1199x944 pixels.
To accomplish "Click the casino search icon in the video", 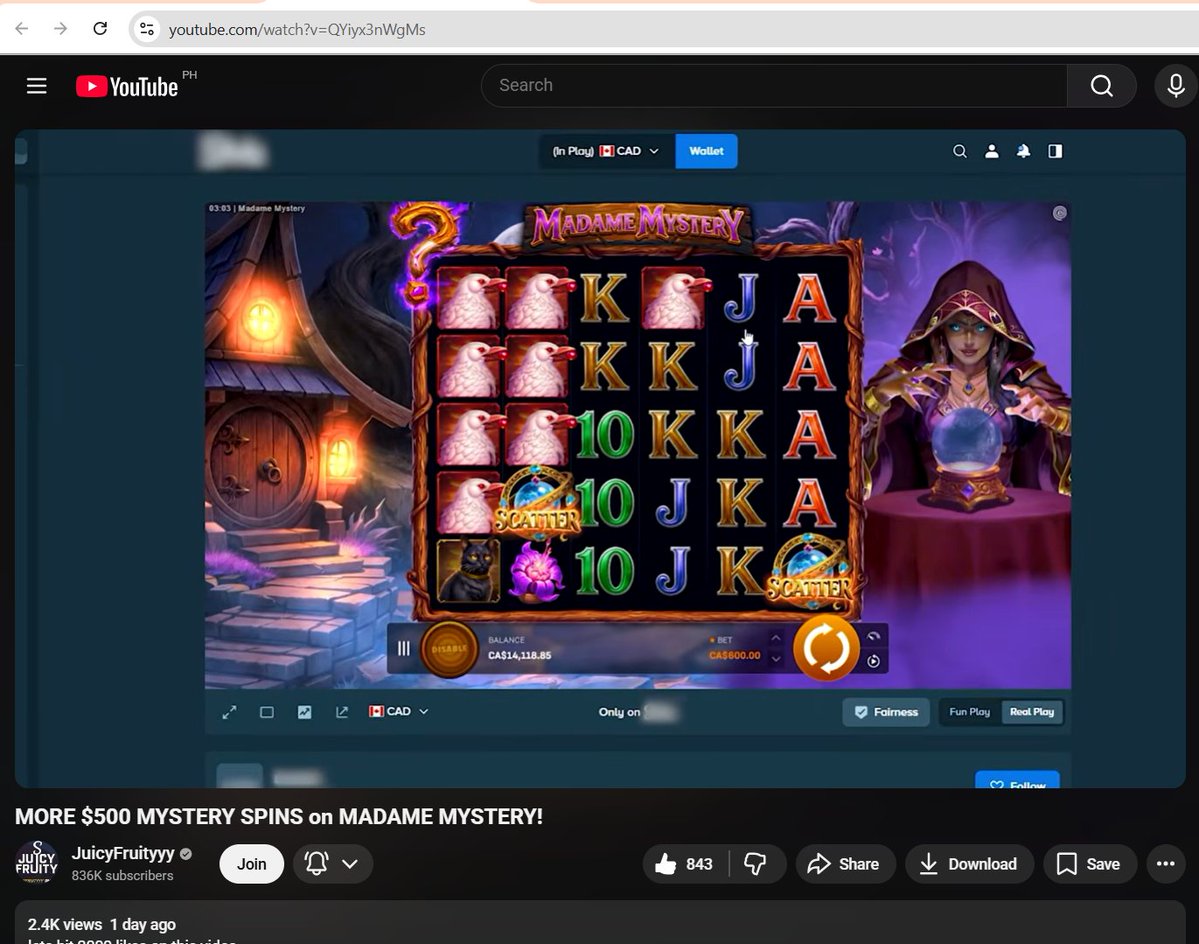I will (960, 151).
